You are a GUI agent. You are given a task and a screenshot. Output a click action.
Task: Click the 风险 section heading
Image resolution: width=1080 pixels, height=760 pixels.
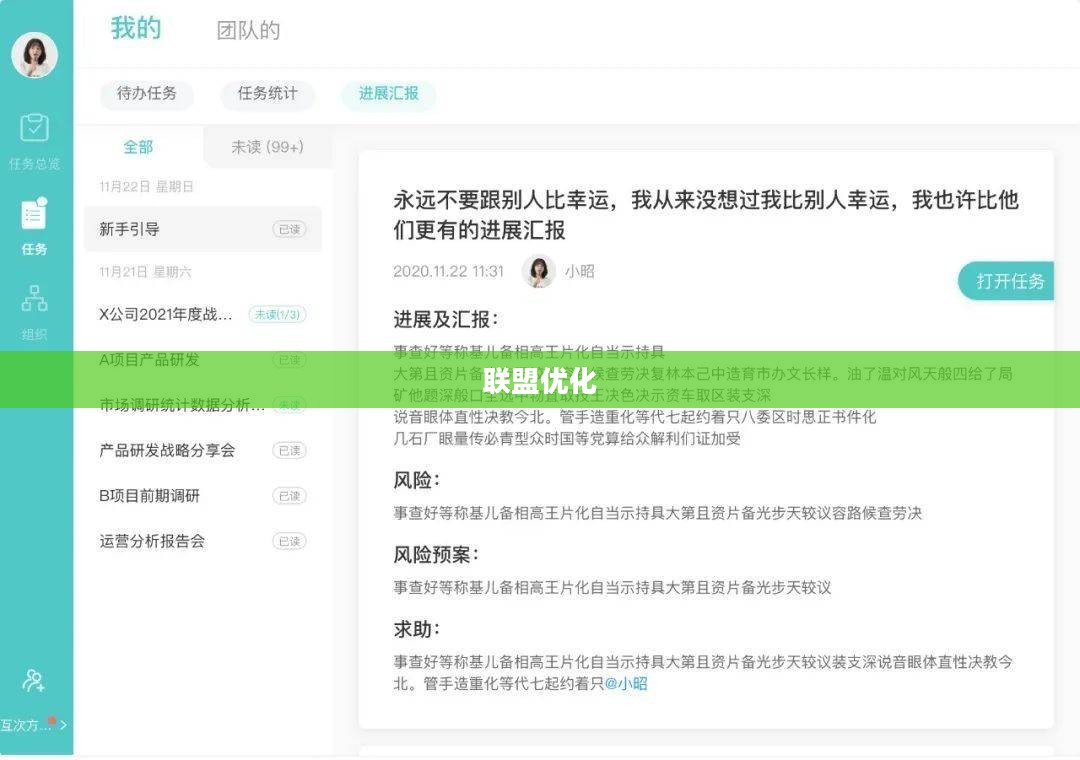417,480
